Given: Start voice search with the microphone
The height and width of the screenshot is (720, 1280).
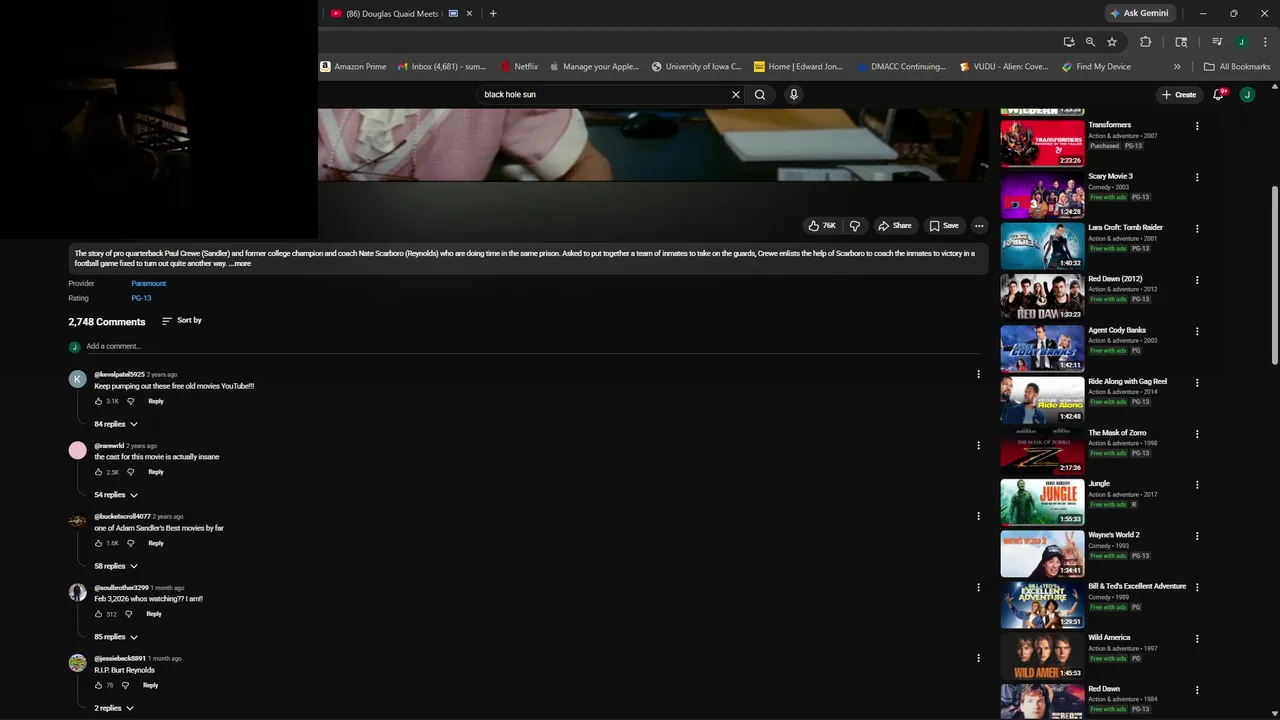Looking at the screenshot, I should (x=794, y=95).
